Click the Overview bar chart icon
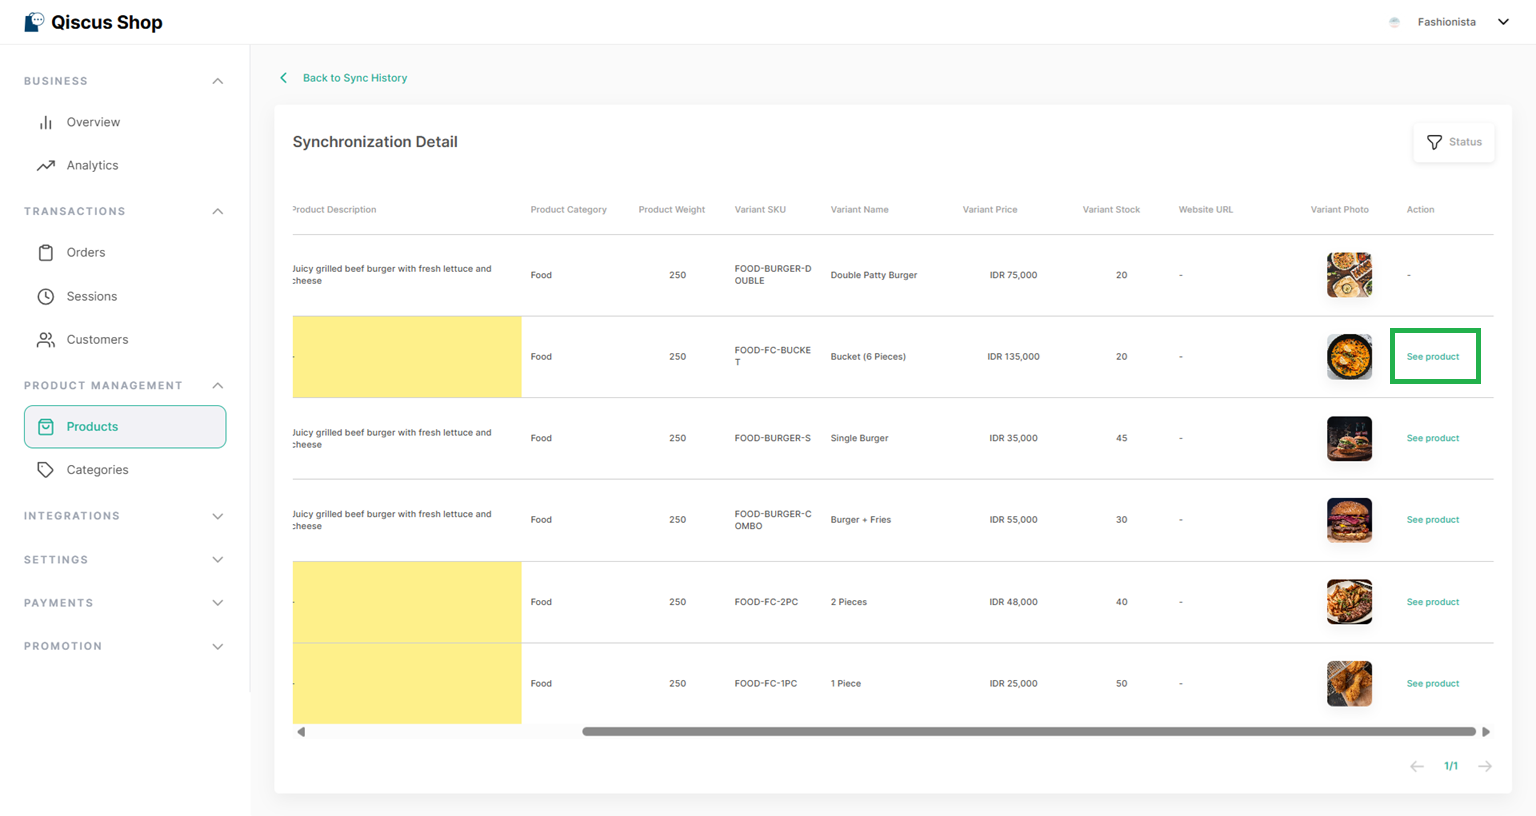This screenshot has height=816, width=1536. [45, 122]
